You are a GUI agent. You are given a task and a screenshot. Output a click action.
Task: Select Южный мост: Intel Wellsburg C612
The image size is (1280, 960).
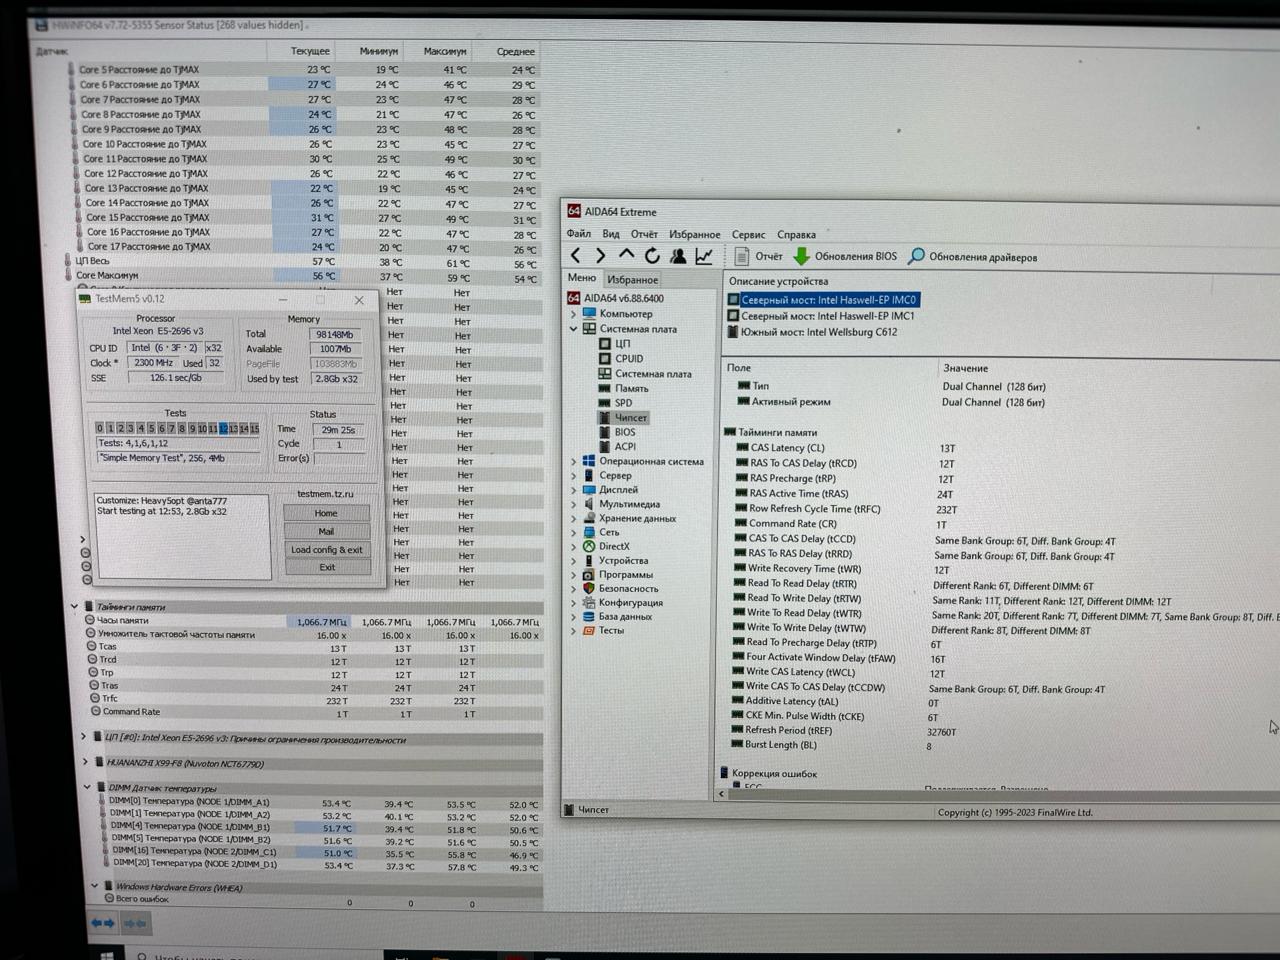pos(812,332)
